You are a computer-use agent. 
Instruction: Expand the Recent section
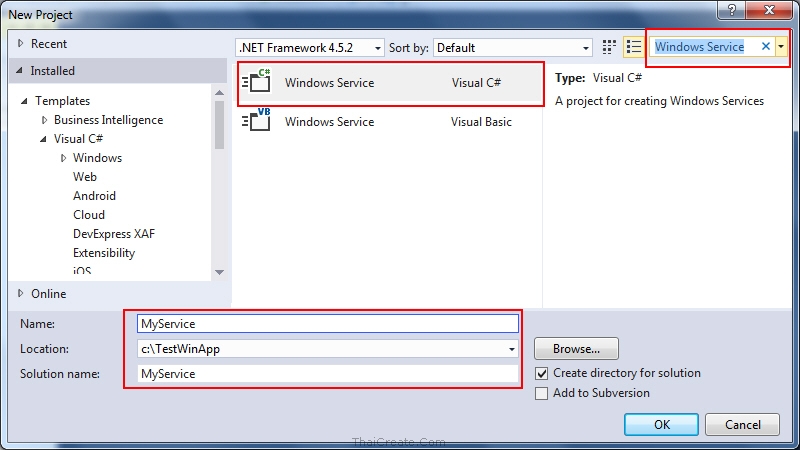(22, 44)
